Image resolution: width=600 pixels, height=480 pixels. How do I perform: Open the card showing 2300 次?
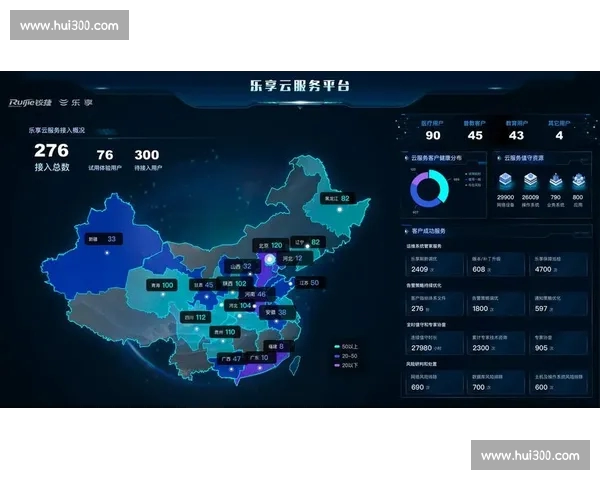point(496,343)
